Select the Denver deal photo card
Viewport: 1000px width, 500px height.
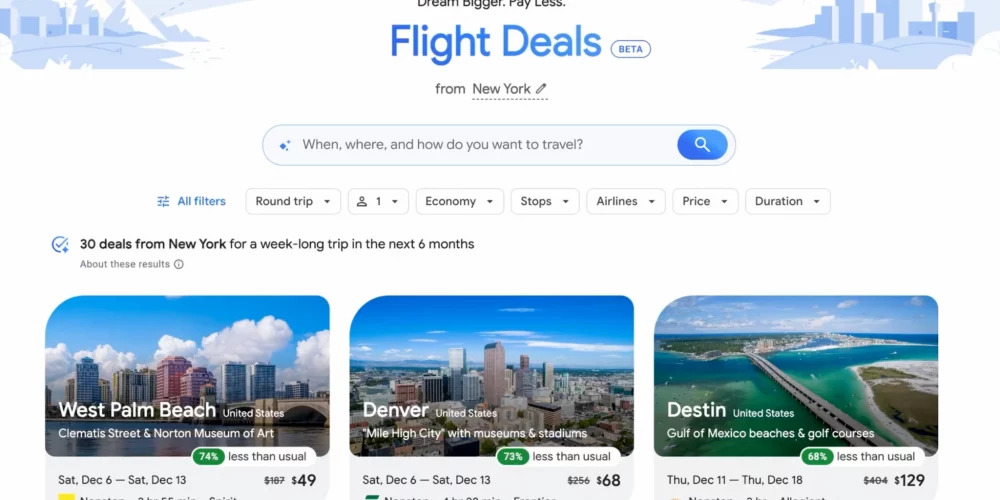(x=492, y=376)
